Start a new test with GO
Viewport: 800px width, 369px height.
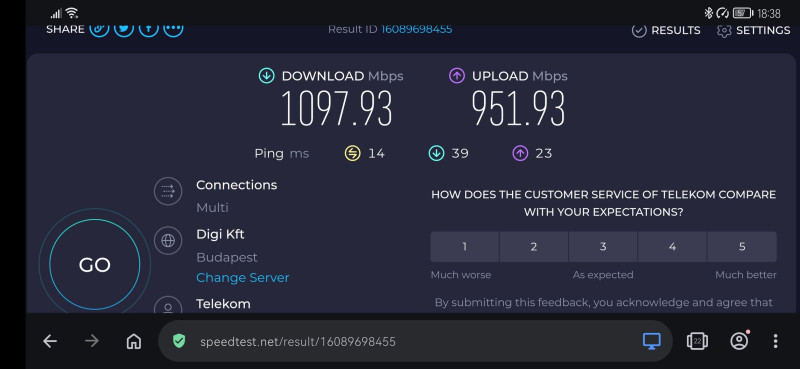point(94,264)
